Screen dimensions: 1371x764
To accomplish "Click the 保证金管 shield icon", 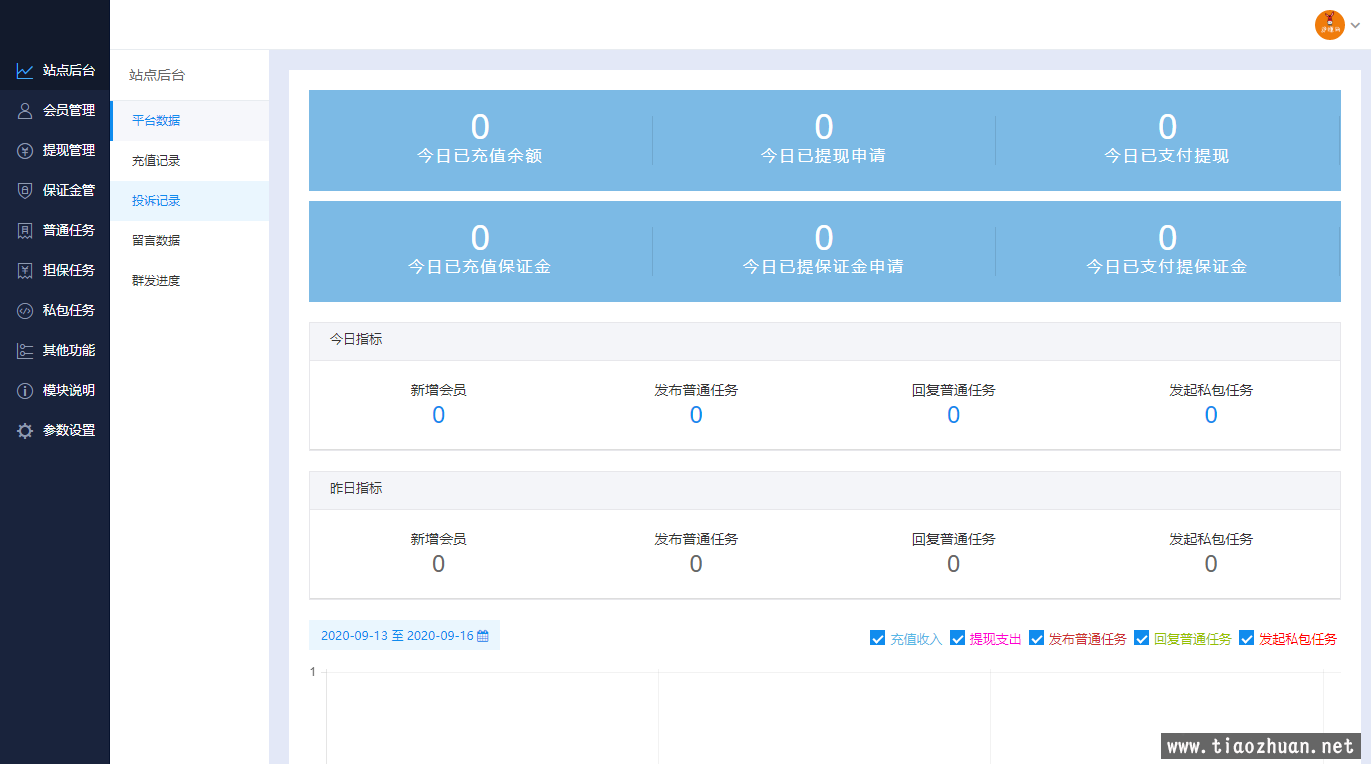I will coord(25,191).
